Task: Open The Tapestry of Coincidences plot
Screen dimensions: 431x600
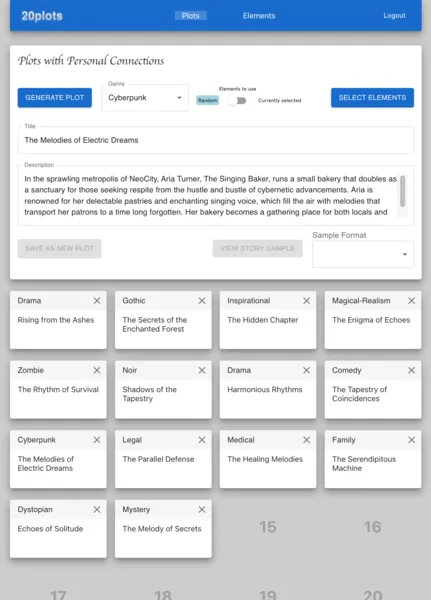Action: click(x=373, y=390)
